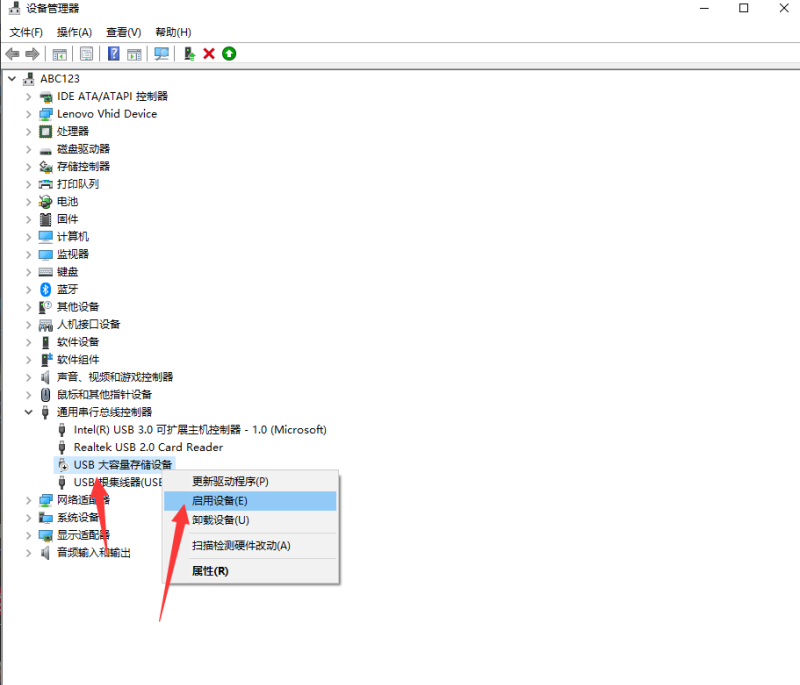800x685 pixels.
Task: Expand the 音频输入和输出 node
Action: [29, 553]
